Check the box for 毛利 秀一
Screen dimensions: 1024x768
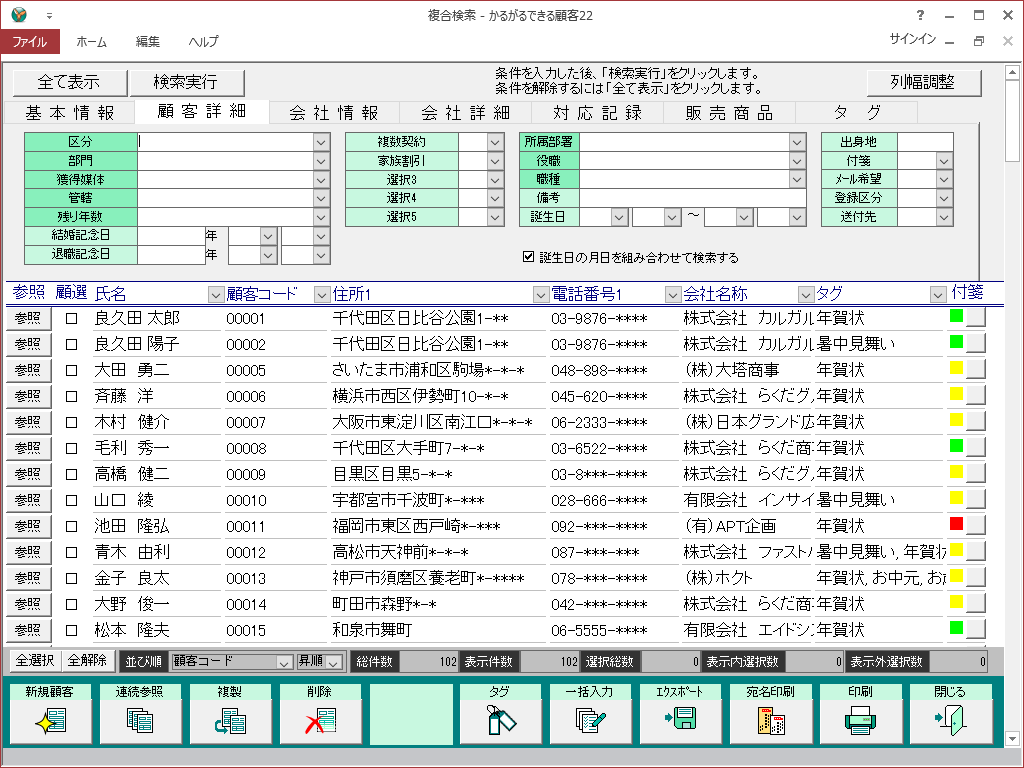(72, 449)
